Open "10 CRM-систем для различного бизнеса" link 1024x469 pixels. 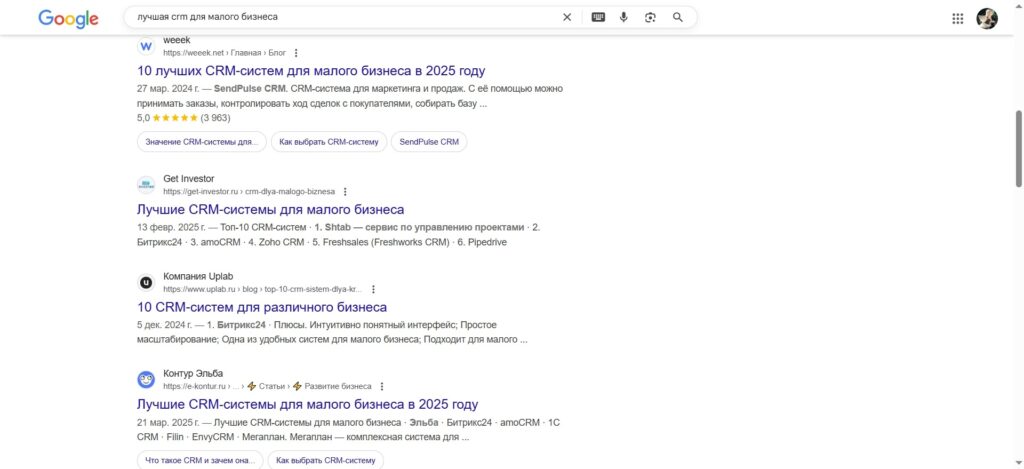click(x=261, y=307)
